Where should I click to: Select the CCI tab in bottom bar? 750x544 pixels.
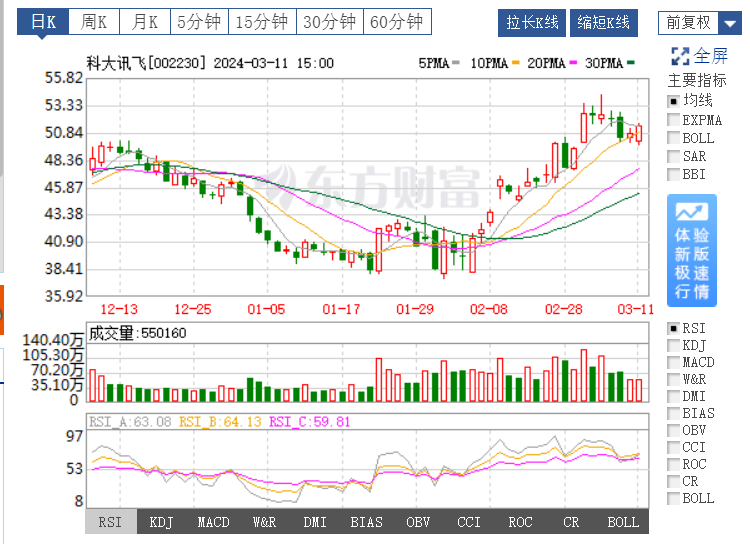click(x=469, y=522)
